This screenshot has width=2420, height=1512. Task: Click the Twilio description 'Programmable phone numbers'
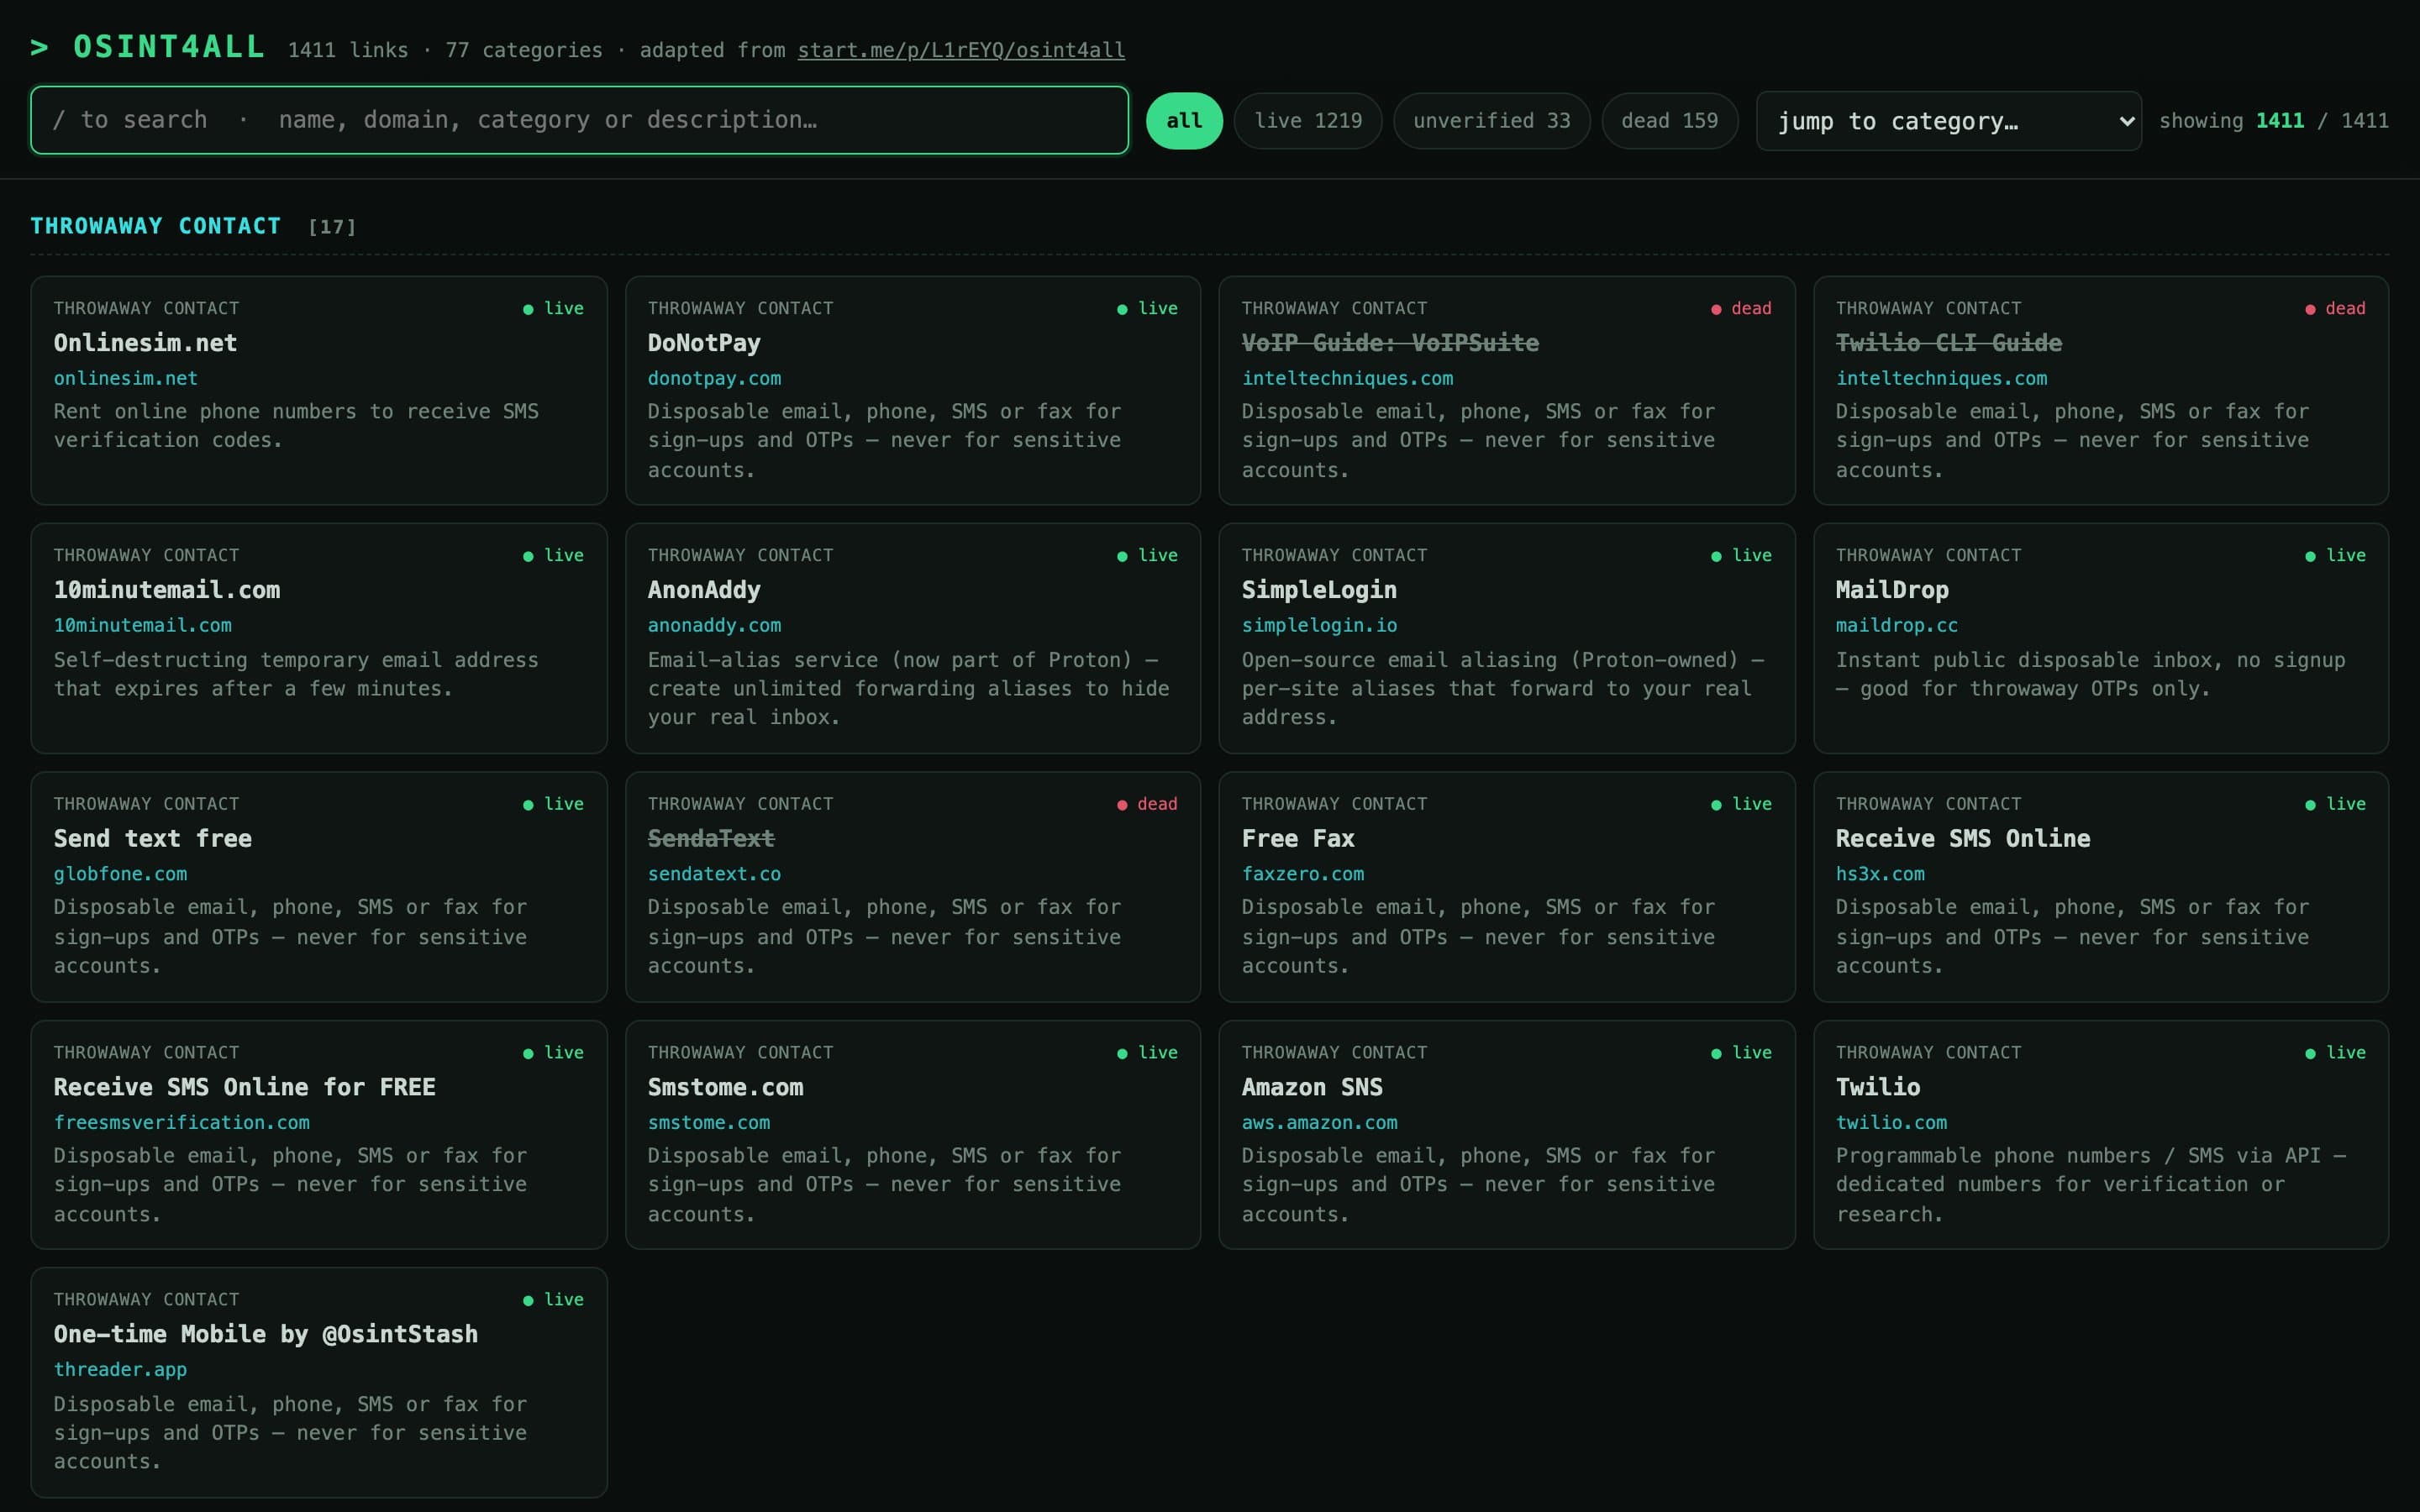2090,1184
